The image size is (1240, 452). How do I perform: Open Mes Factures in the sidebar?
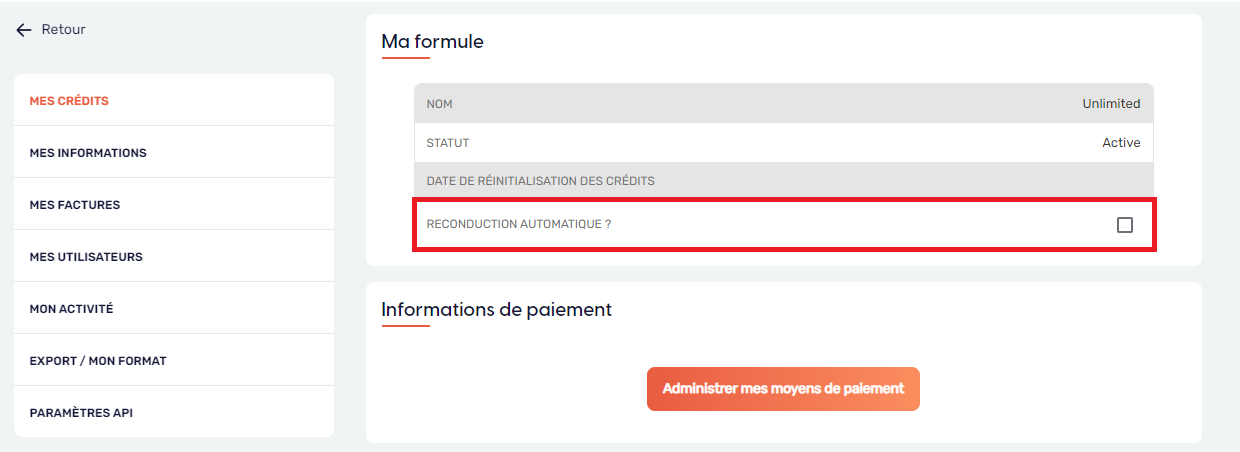coord(75,205)
